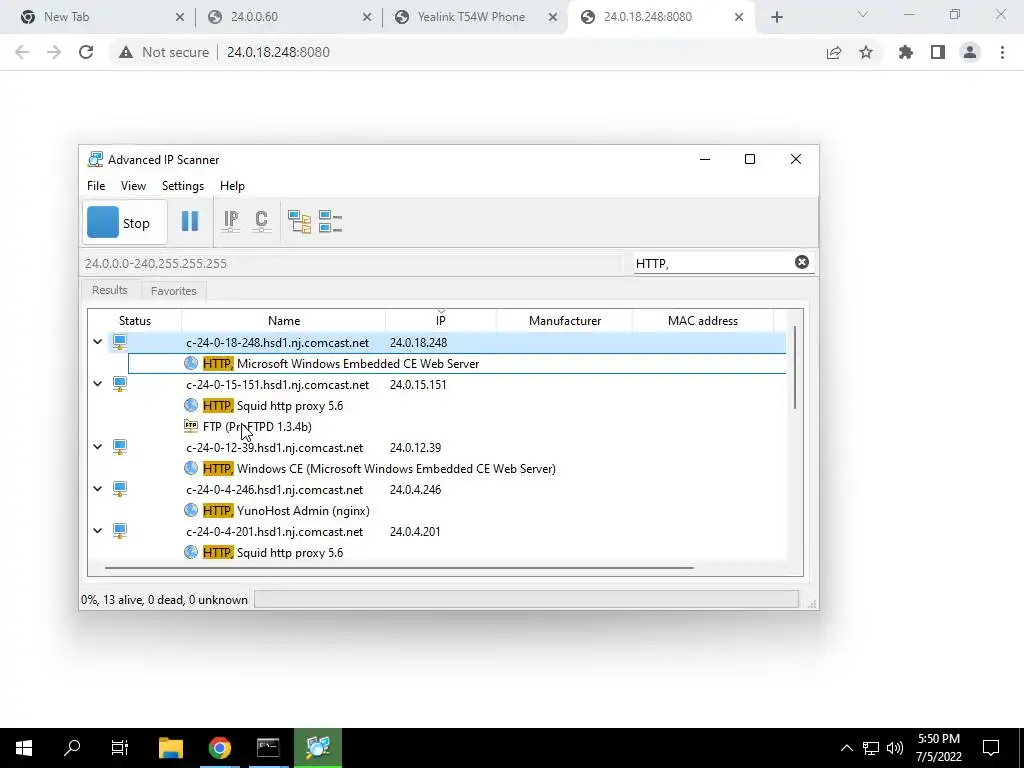Sort by the Status column header
This screenshot has height=768, width=1024.
[135, 321]
